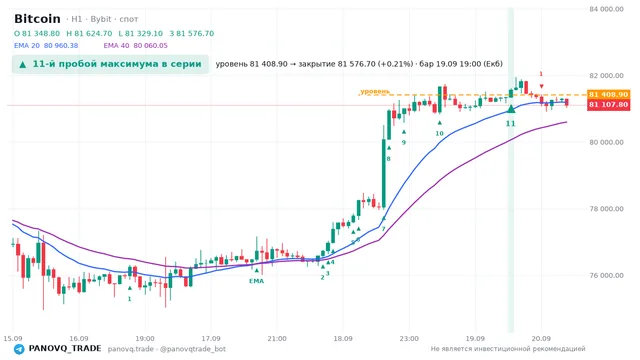Click the orange 'уровень' level line label
Screen dimensions: 640x360
tap(375, 91)
